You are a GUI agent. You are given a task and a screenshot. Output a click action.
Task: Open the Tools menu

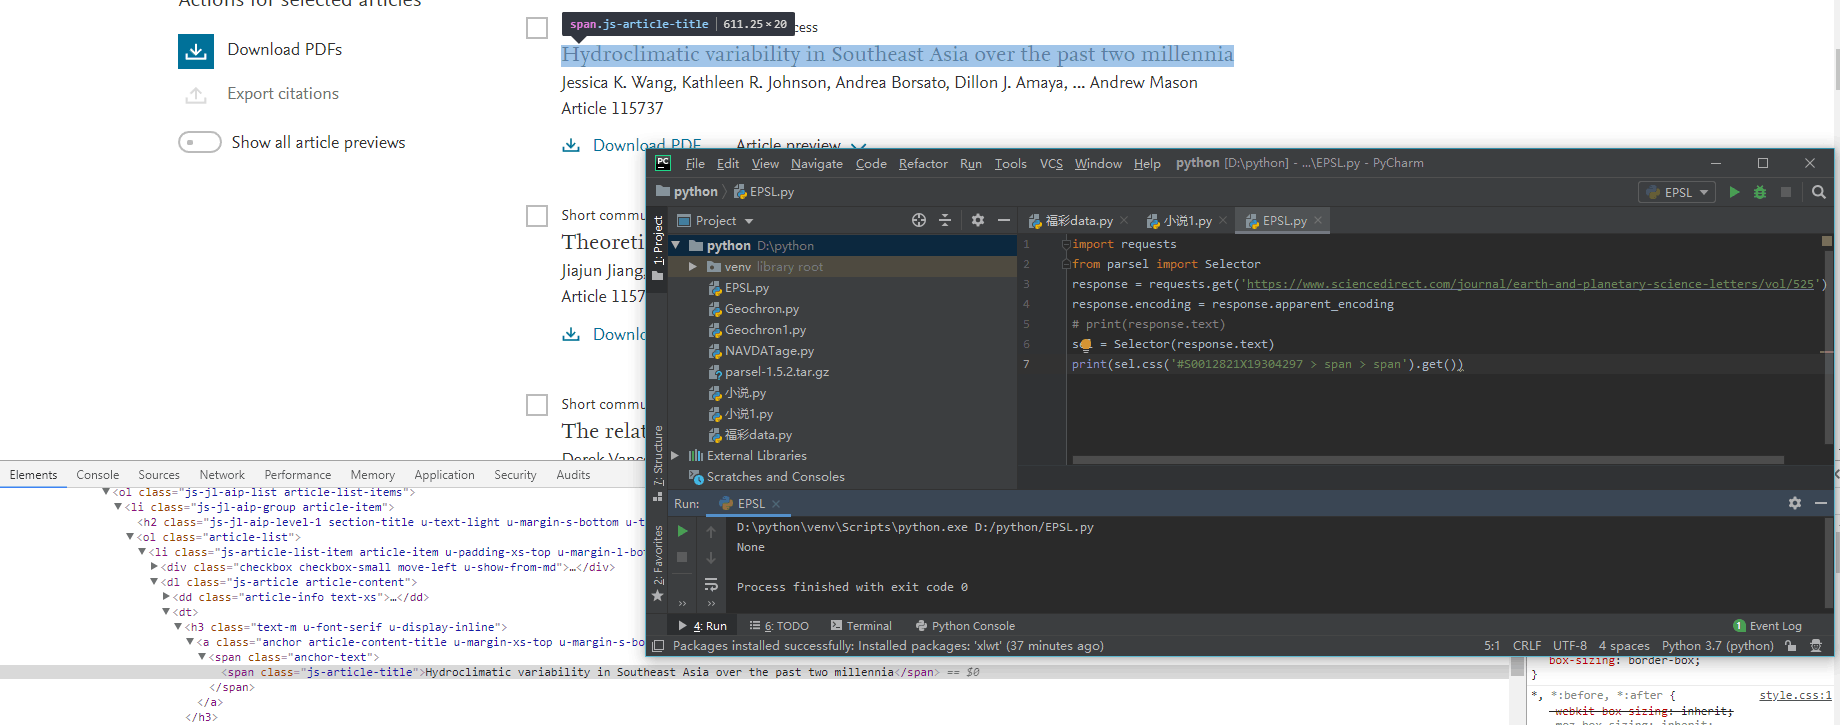(x=1010, y=163)
